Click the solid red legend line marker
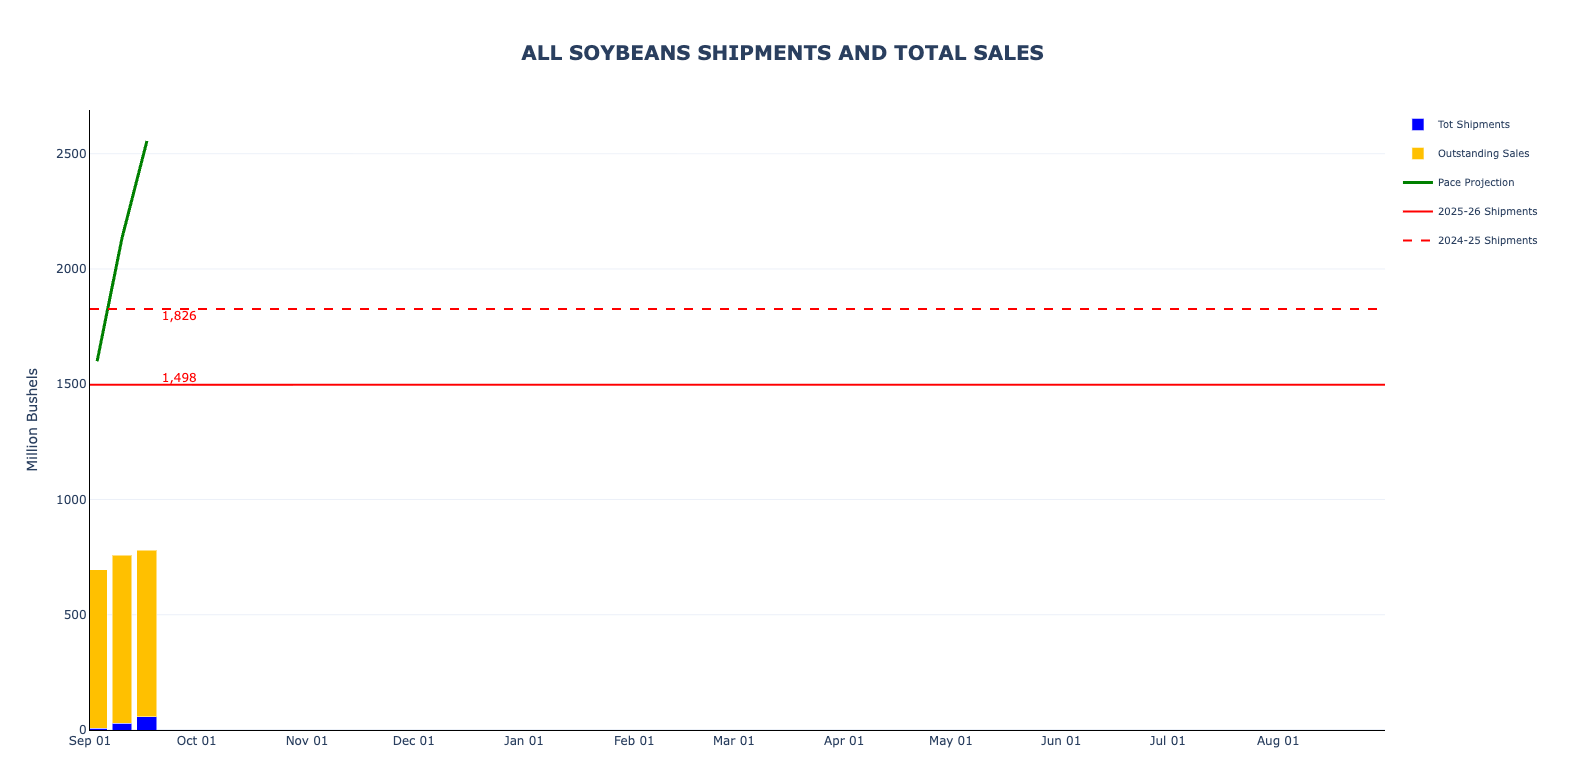1573x779 pixels. 1418,212
